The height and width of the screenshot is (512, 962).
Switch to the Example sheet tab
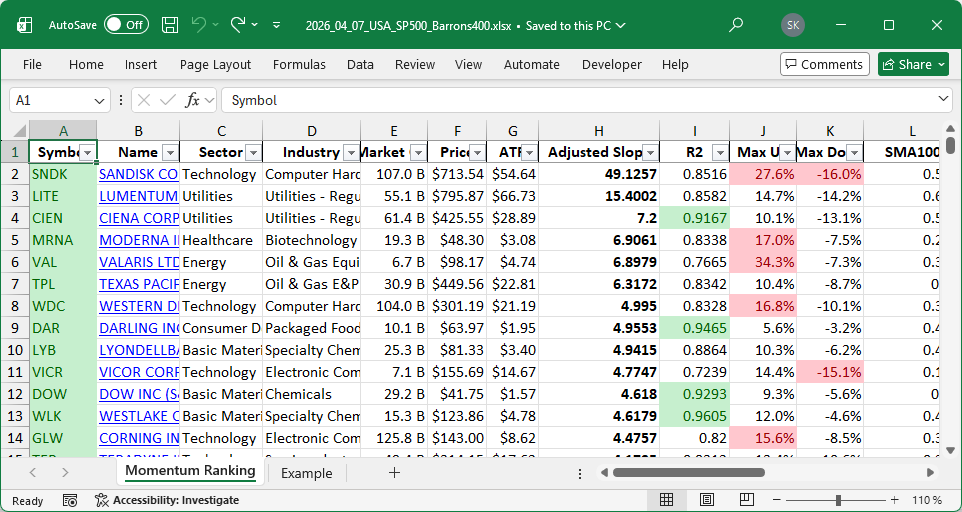(306, 473)
